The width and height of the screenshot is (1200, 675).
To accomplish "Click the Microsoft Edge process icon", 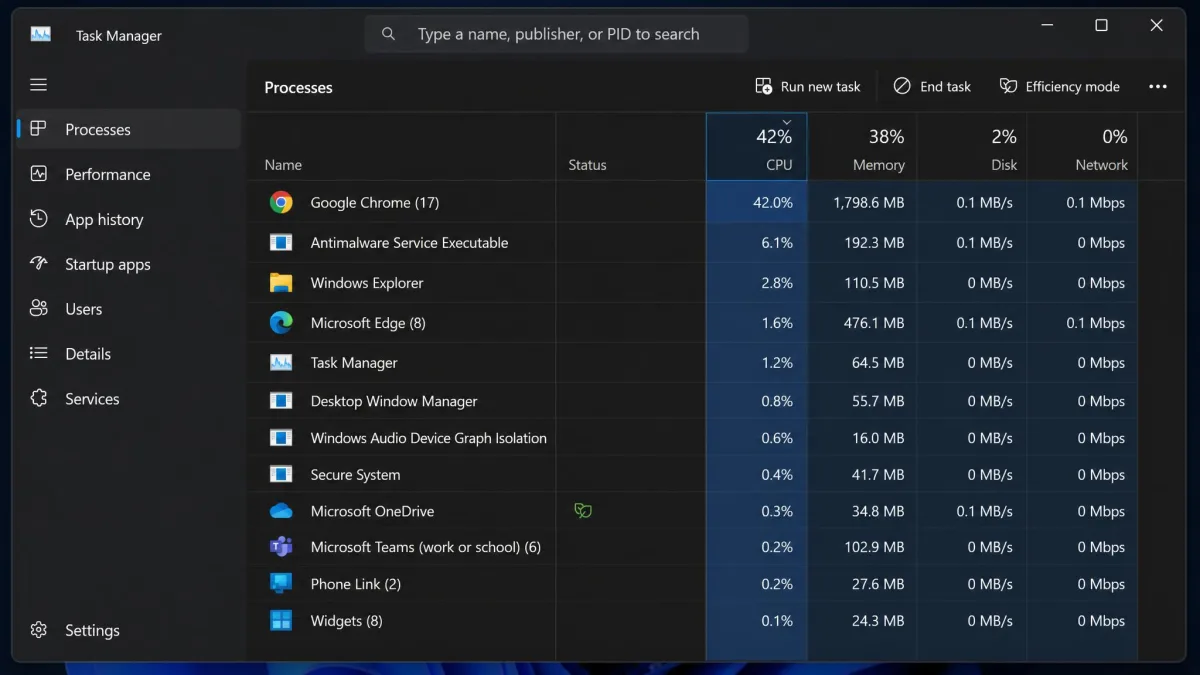I will (x=281, y=323).
